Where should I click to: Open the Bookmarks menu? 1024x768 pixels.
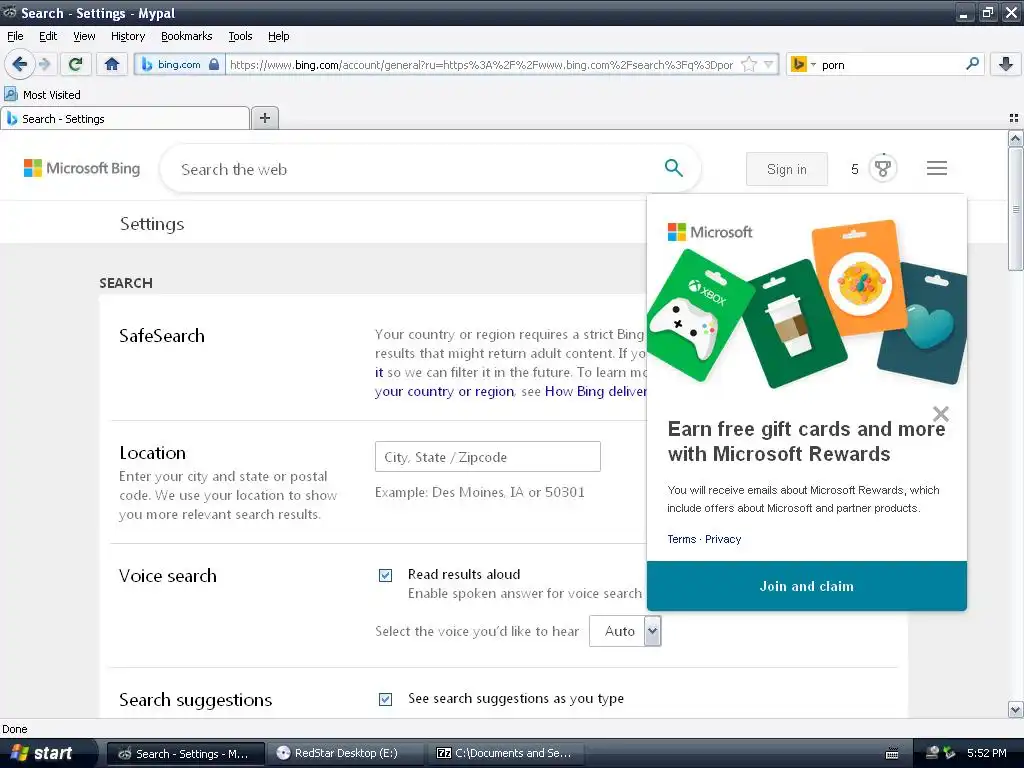coord(186,36)
